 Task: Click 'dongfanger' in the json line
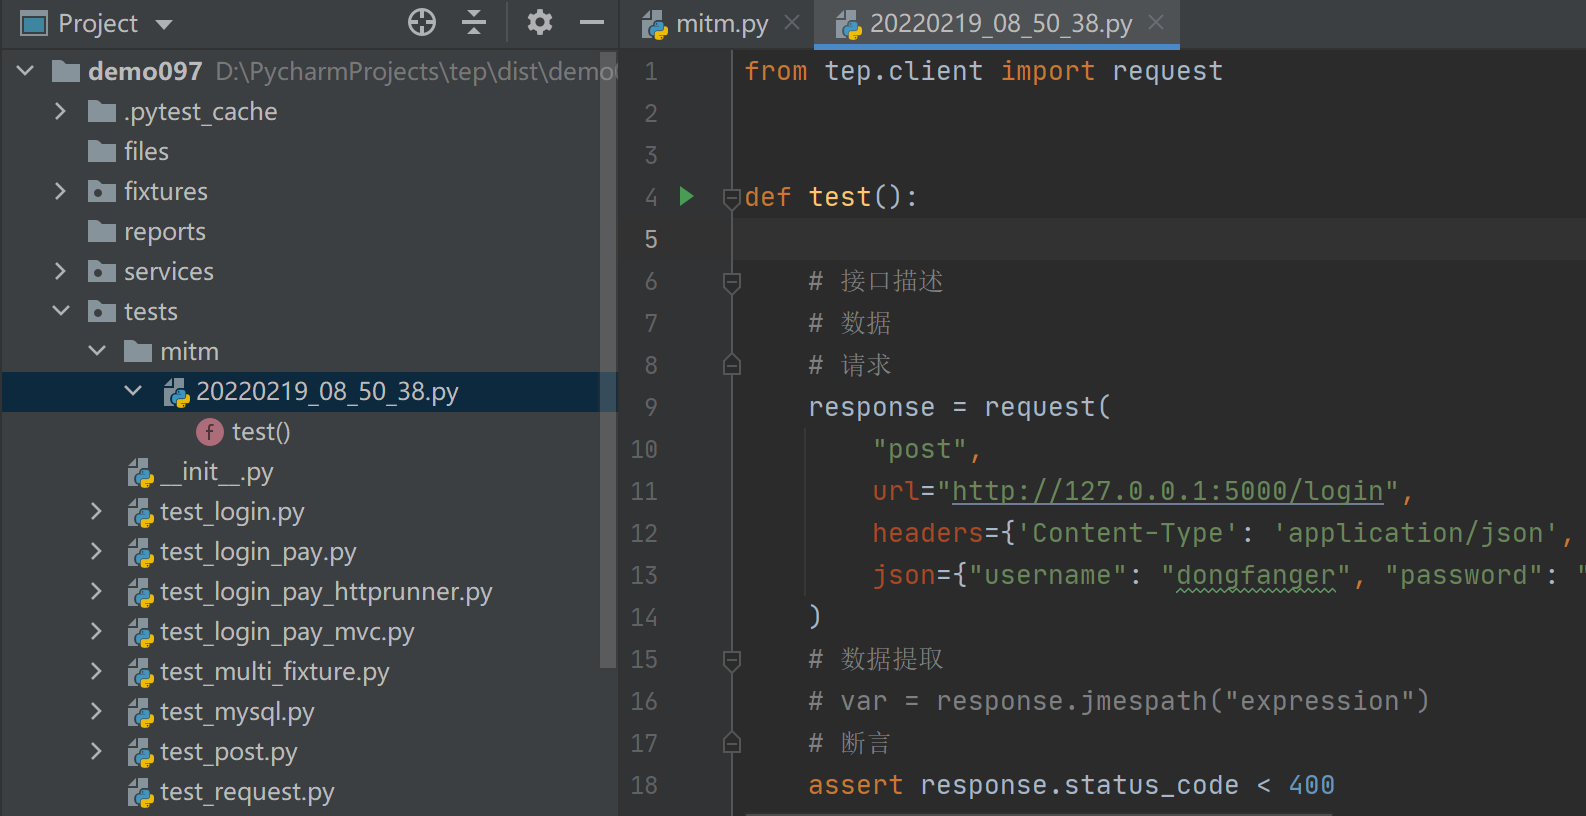1255,575
